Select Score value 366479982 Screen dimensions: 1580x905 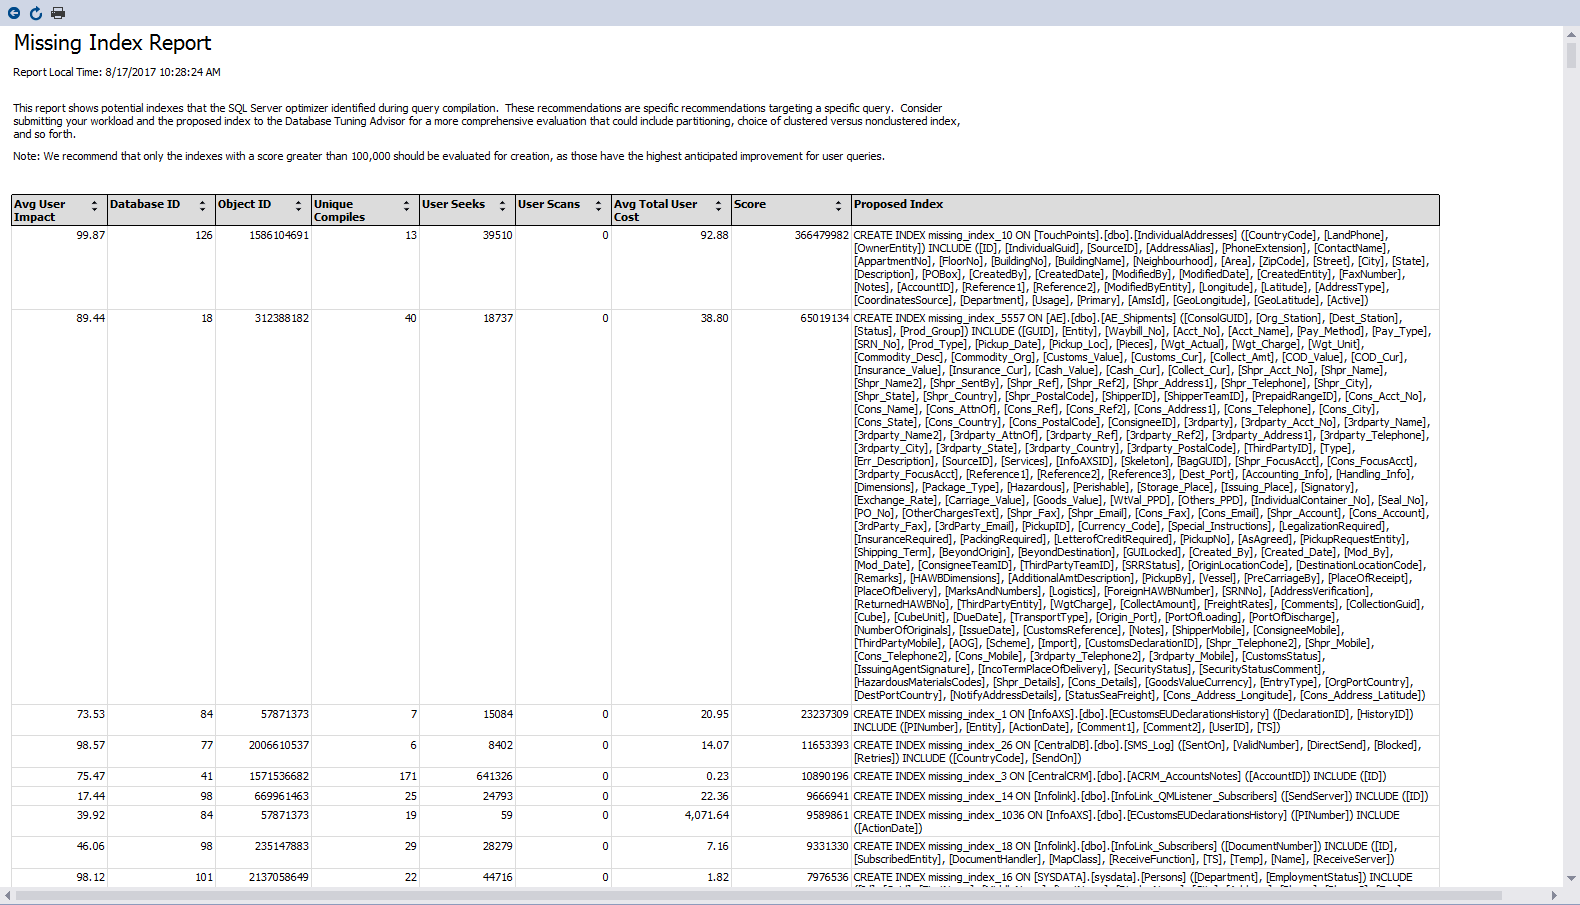[x=822, y=235]
